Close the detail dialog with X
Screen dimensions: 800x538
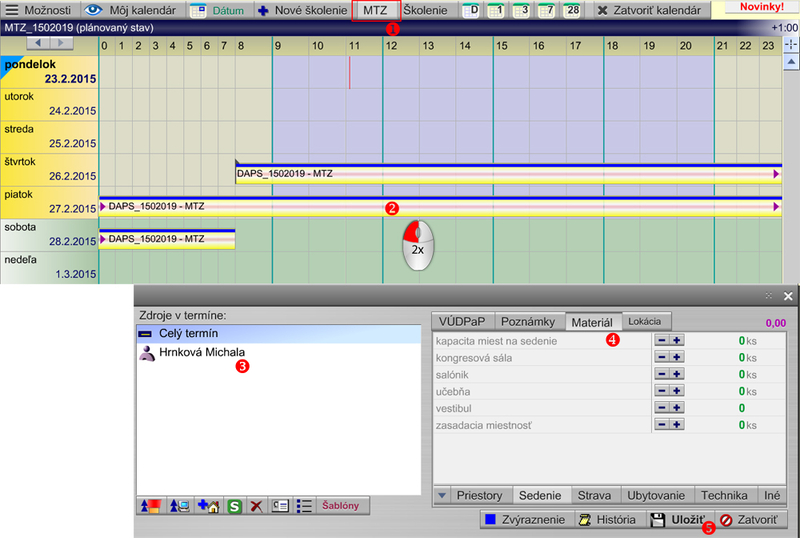787,297
